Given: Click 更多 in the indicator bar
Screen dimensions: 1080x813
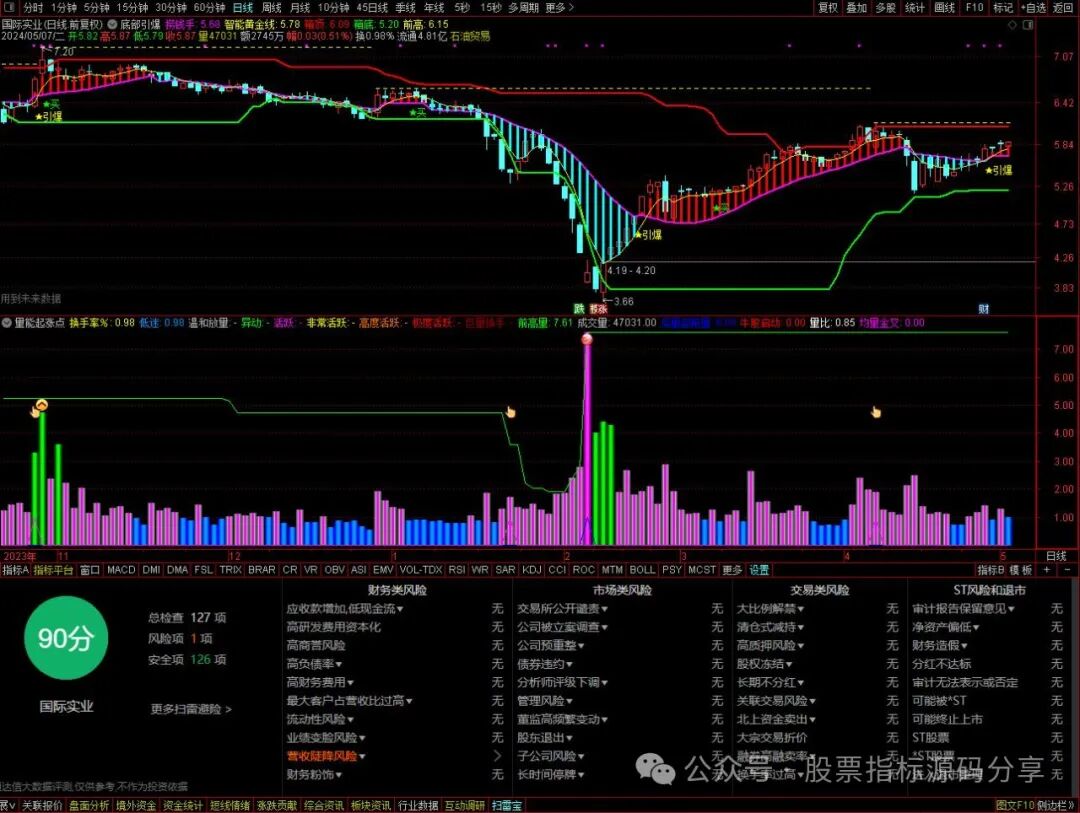Looking at the screenshot, I should click(731, 570).
